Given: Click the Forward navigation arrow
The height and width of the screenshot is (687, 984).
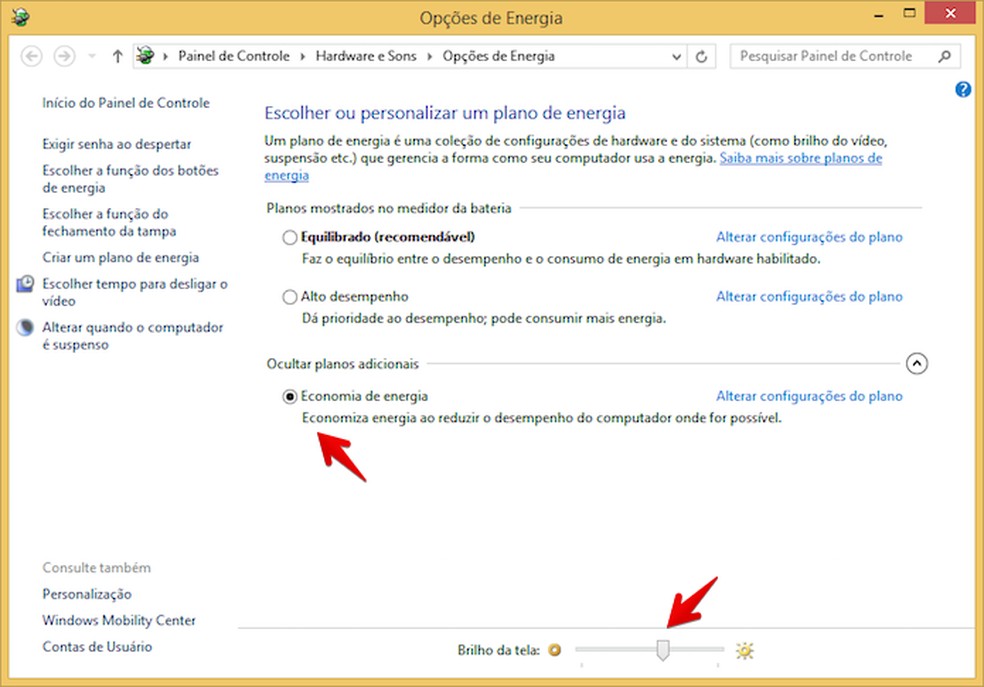Looking at the screenshot, I should 64,56.
